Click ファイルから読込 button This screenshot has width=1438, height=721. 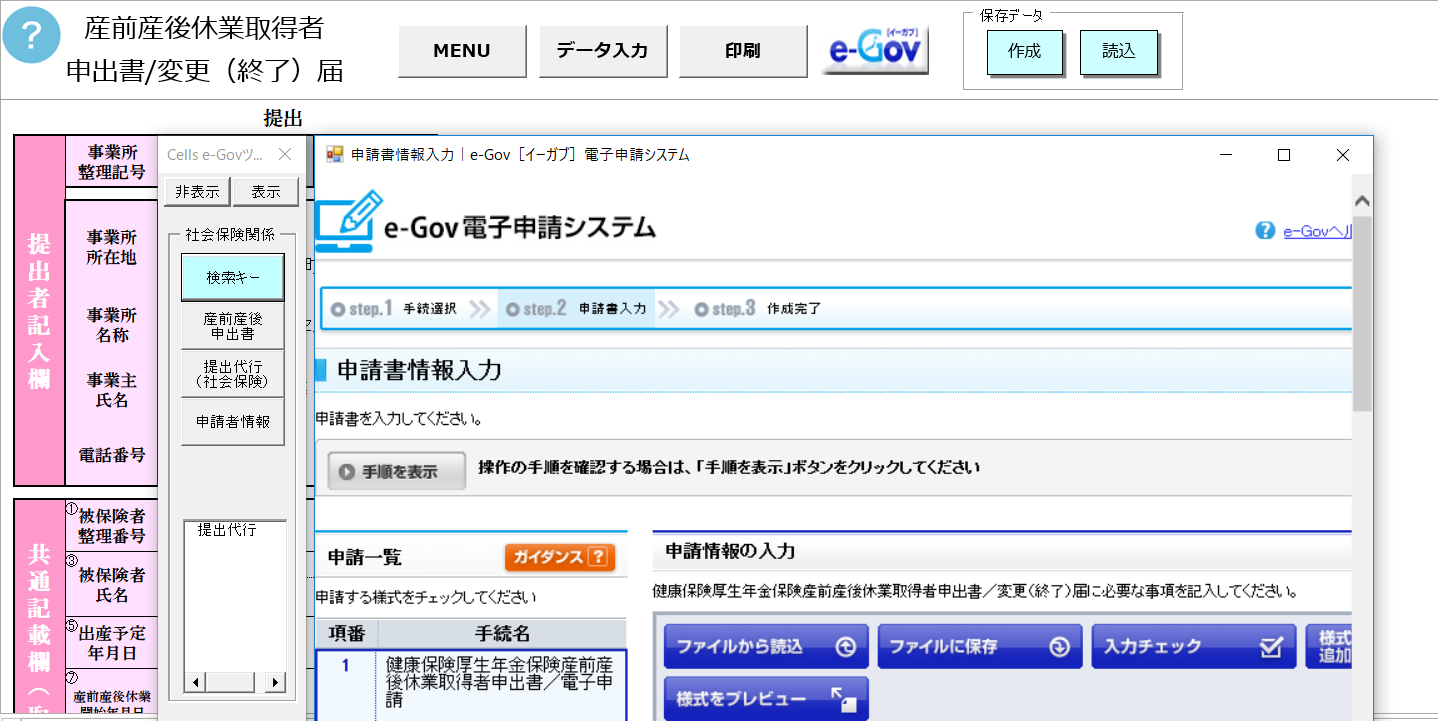[767, 647]
